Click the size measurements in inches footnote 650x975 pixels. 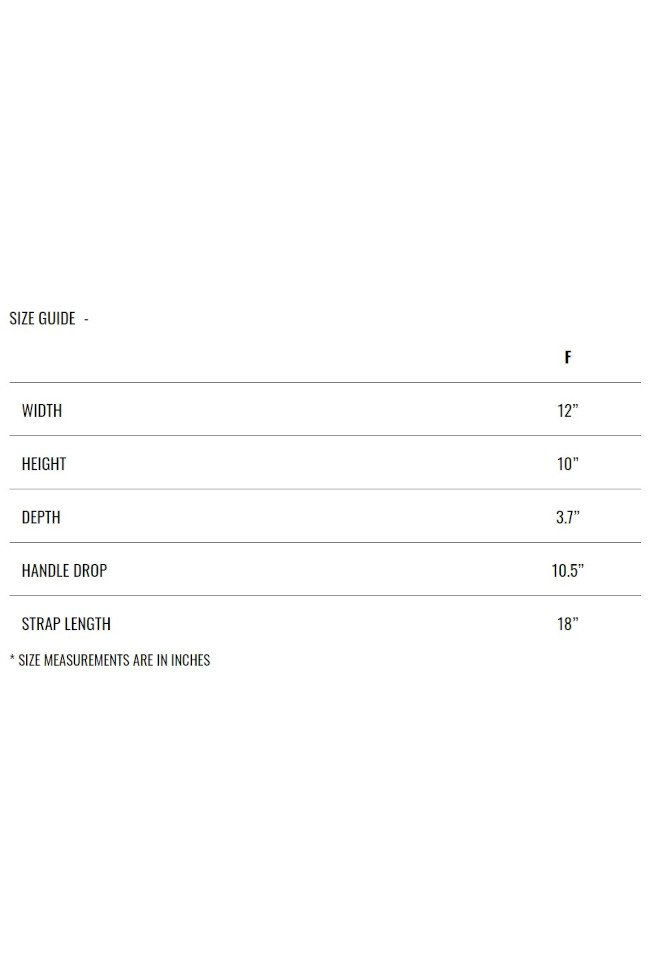(110, 660)
